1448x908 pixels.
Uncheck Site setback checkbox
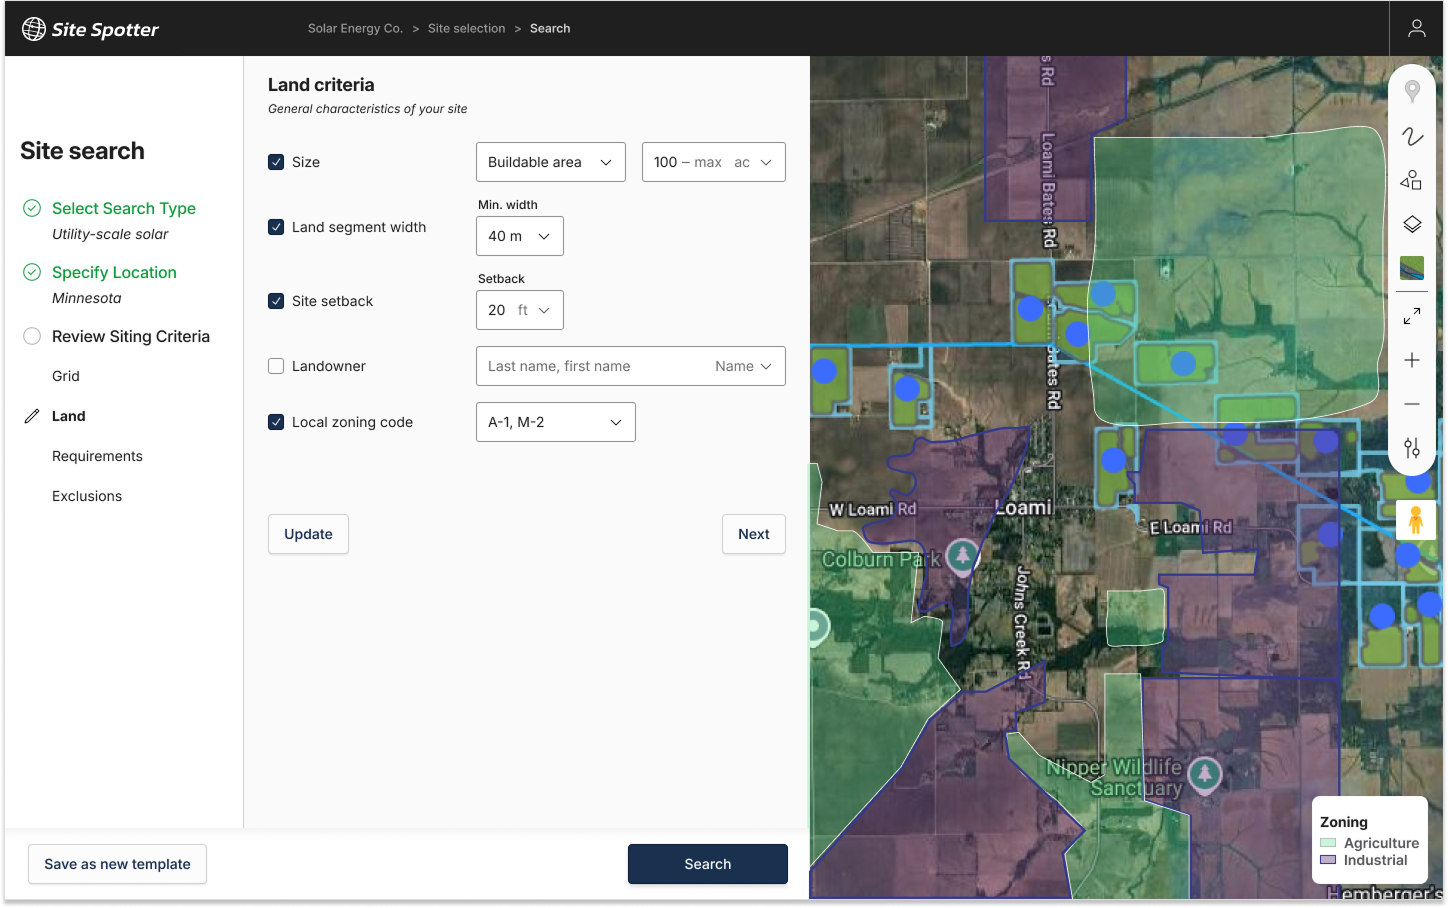coord(276,301)
